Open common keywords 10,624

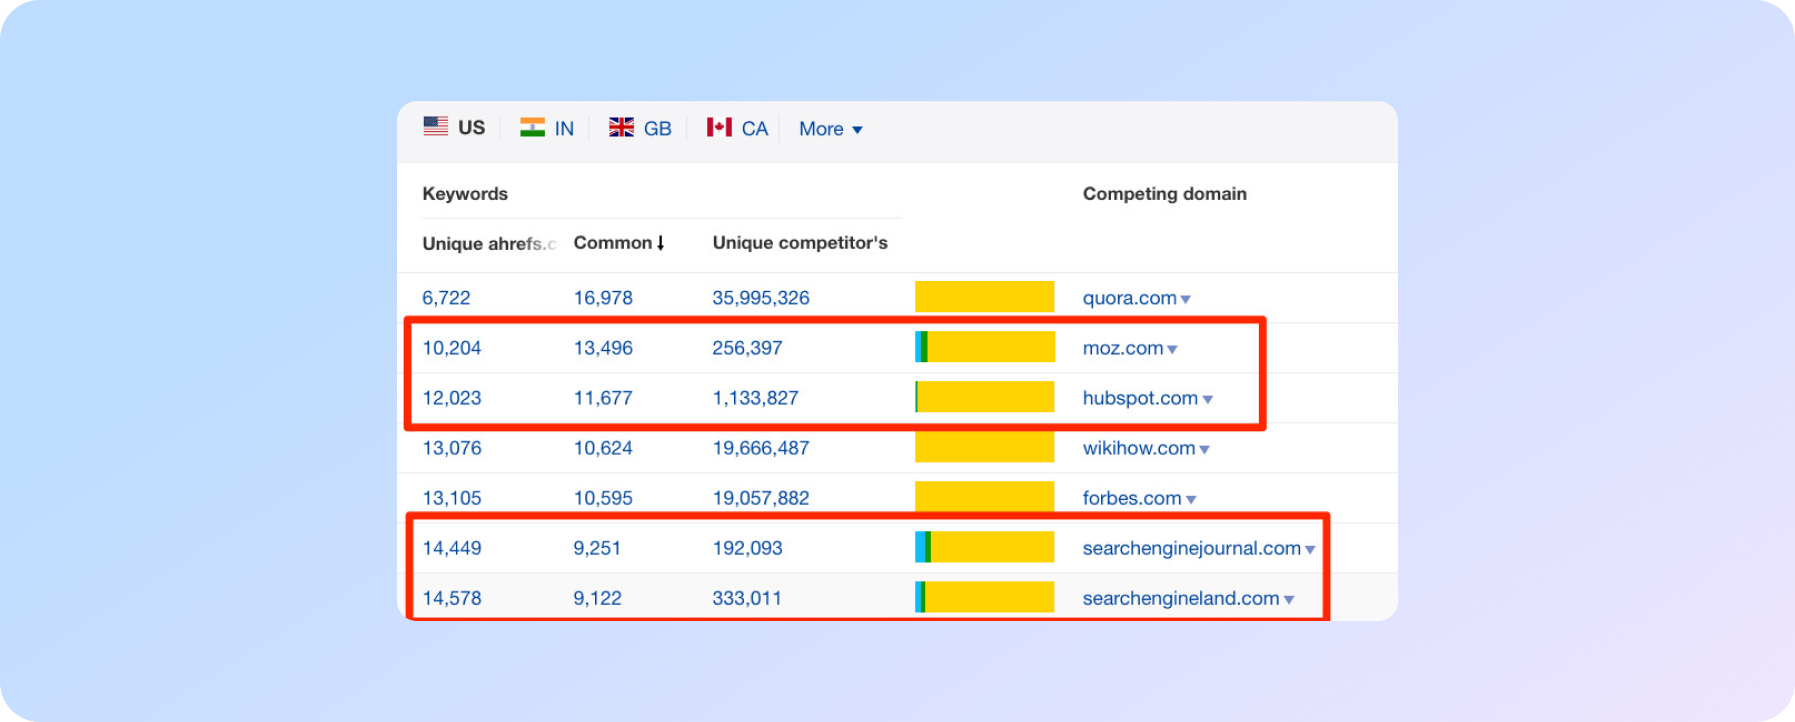point(603,448)
